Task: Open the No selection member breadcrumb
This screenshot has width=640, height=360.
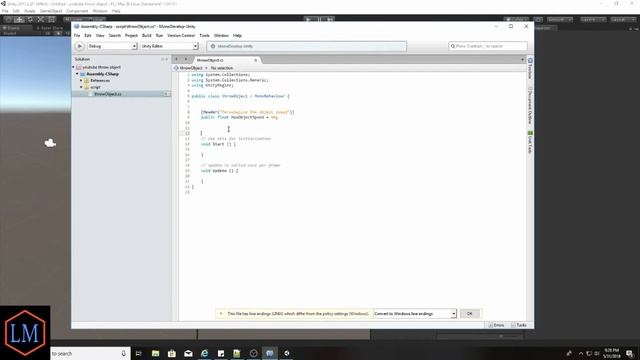Action: click(x=222, y=68)
